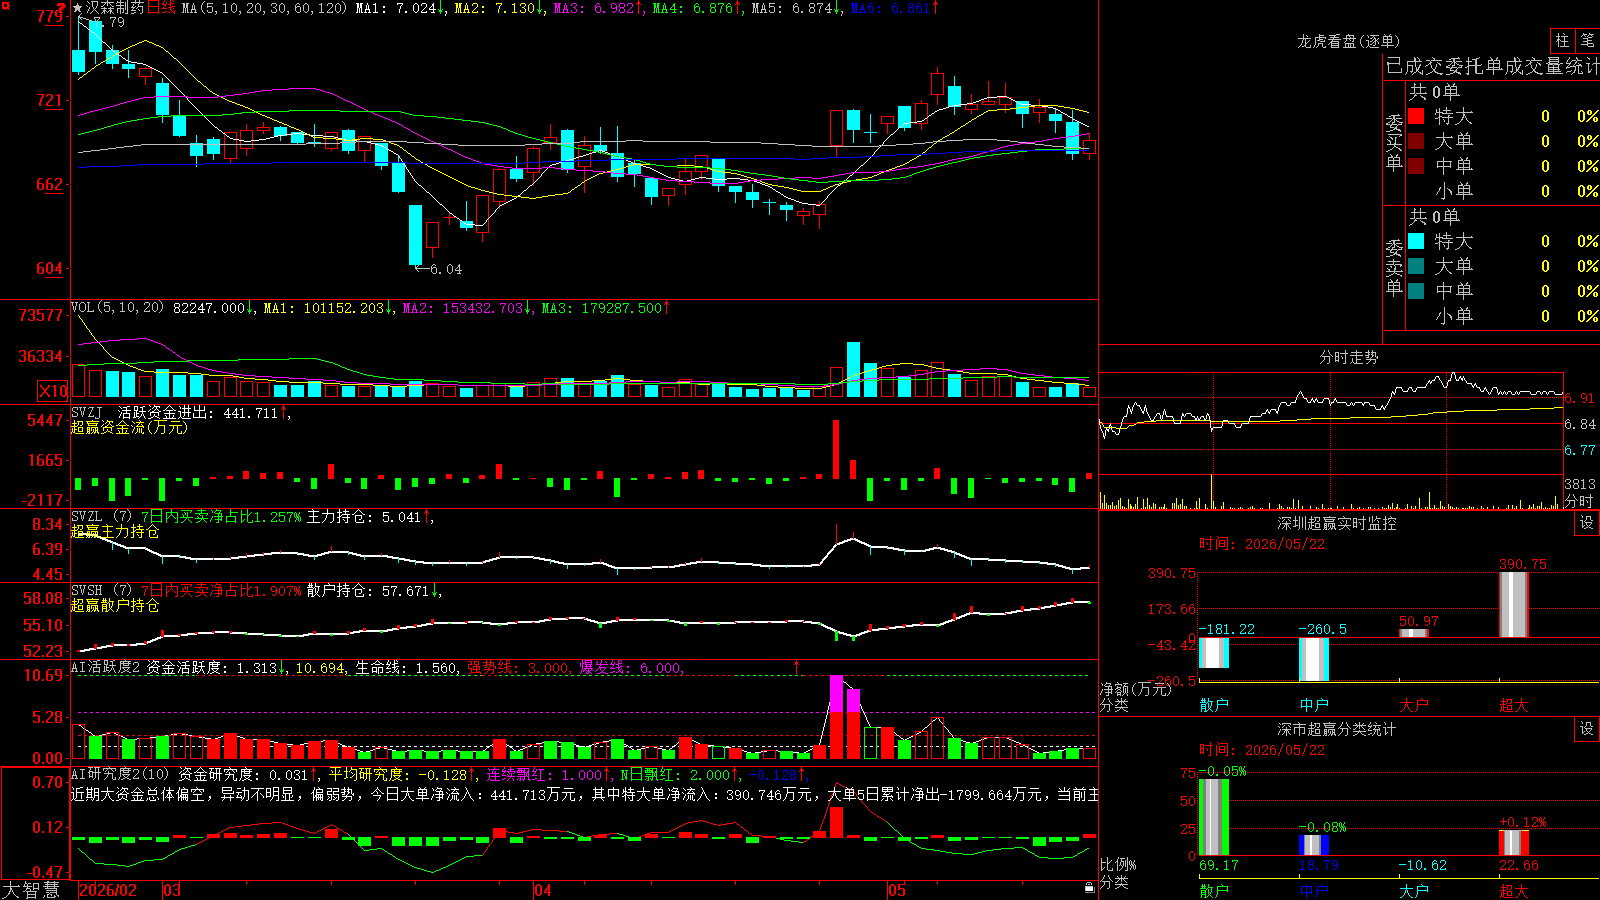Click the 分时走势 panel title
Screen dimensions: 1600x900
(x=1348, y=357)
